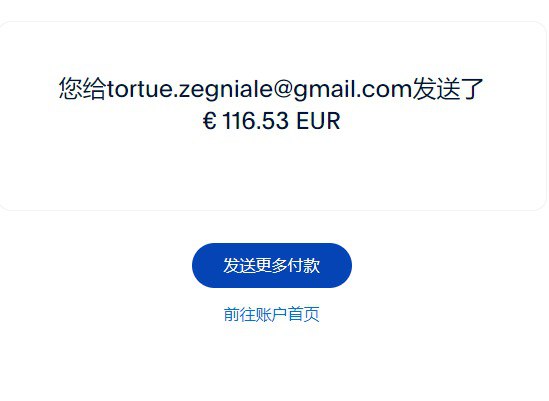This screenshot has height=401, width=549.
Task: Select the € 116.53 EUR amount text
Action: pyautogui.click(x=271, y=121)
